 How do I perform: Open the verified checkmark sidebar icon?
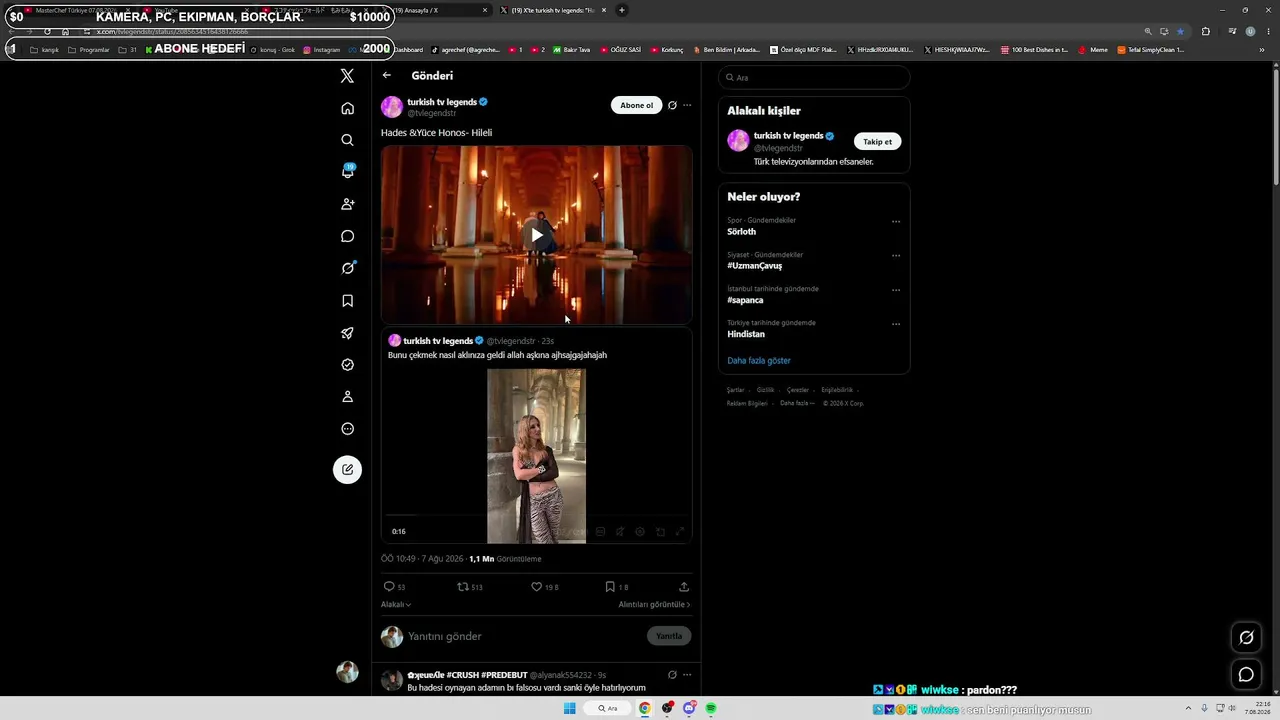pyautogui.click(x=347, y=365)
